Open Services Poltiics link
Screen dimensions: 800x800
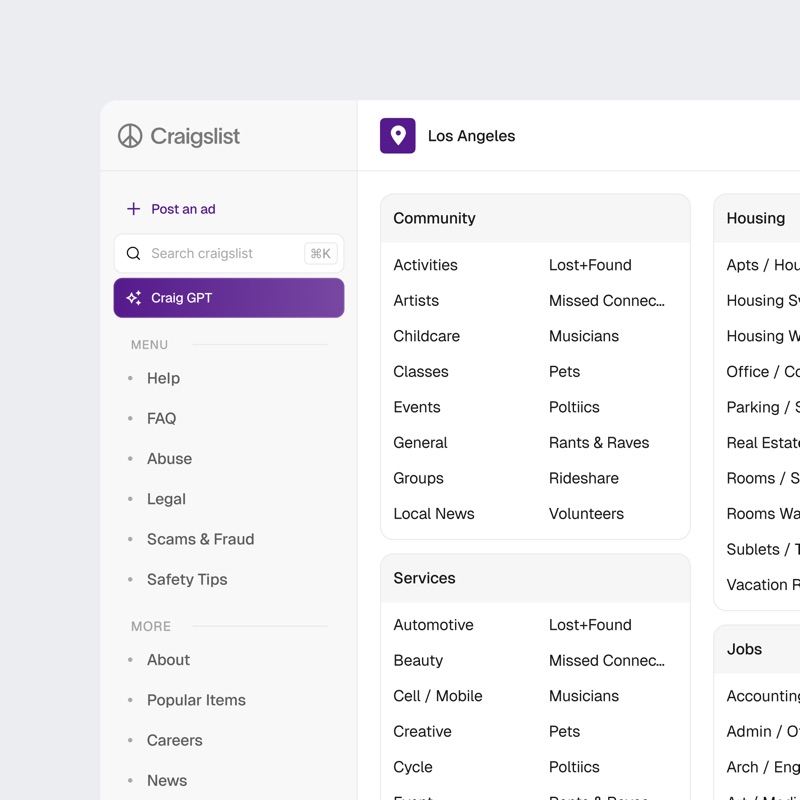[x=574, y=767]
